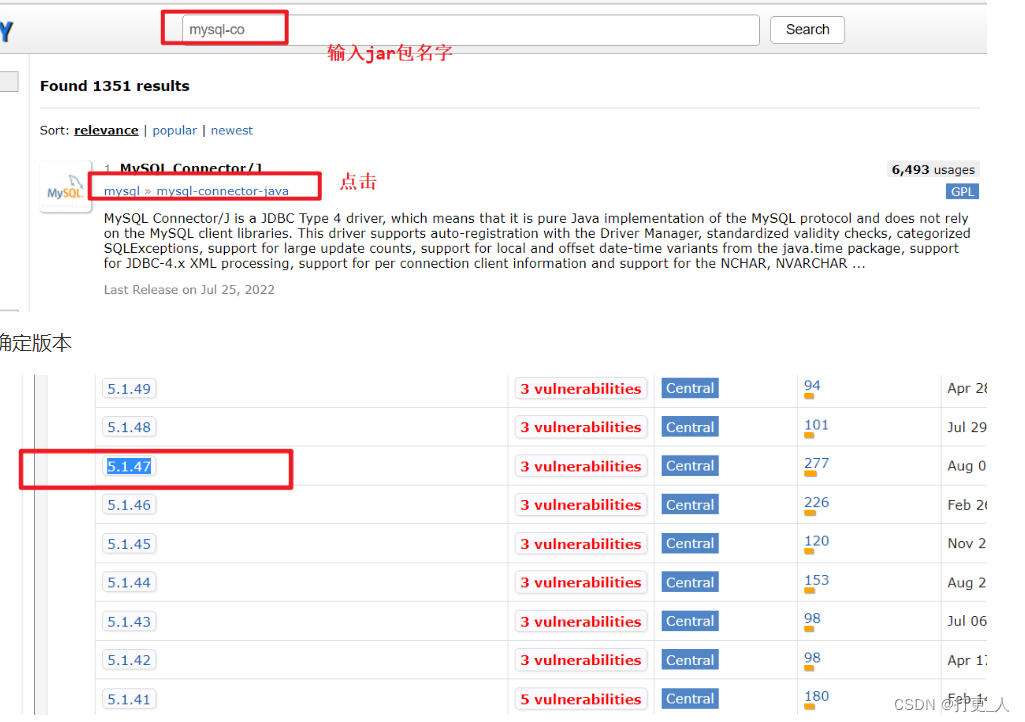Open the 120 usages link for 5.1.45
This screenshot has width=1025, height=722.
(x=816, y=542)
